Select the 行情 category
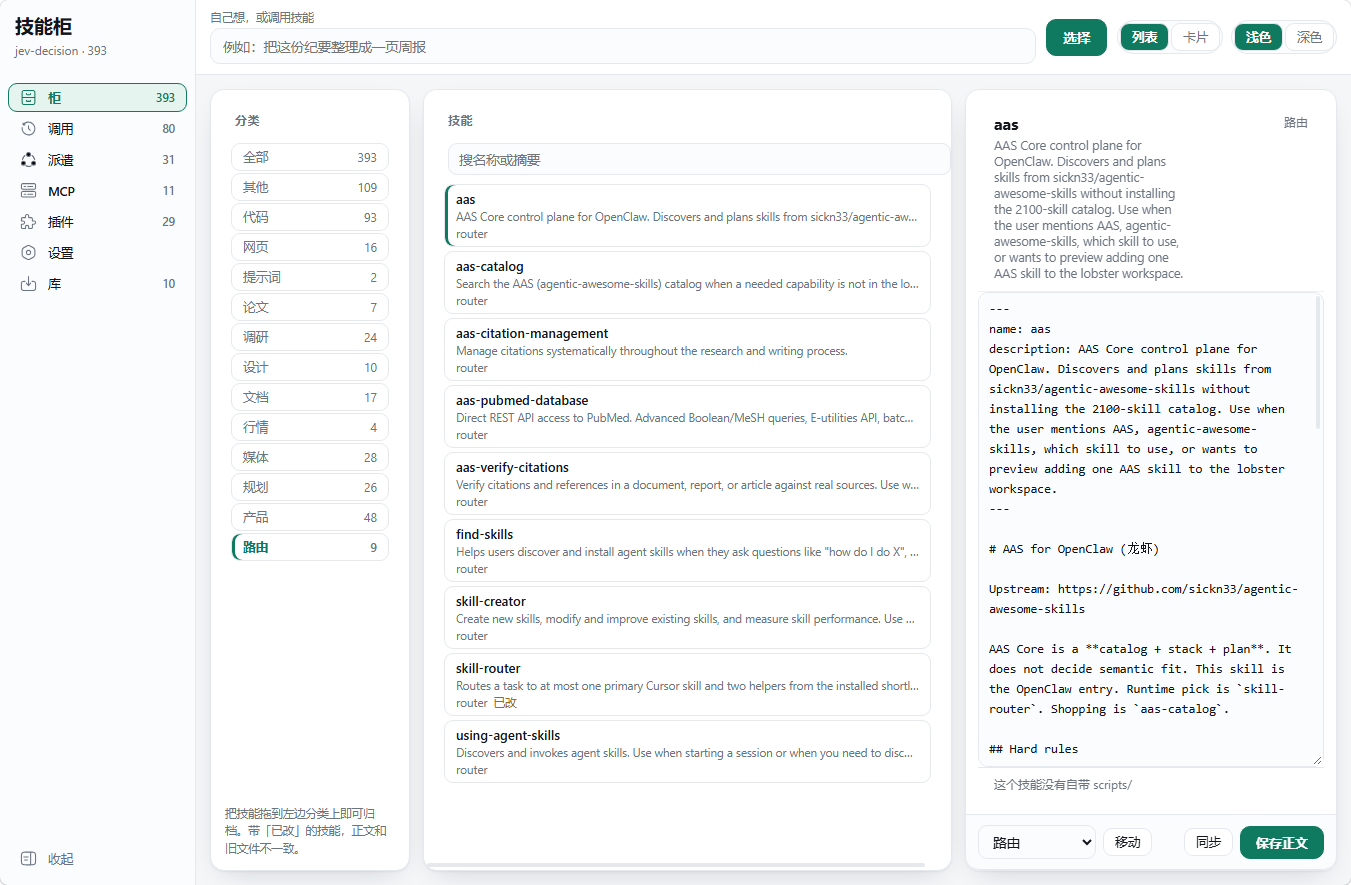 coord(310,427)
